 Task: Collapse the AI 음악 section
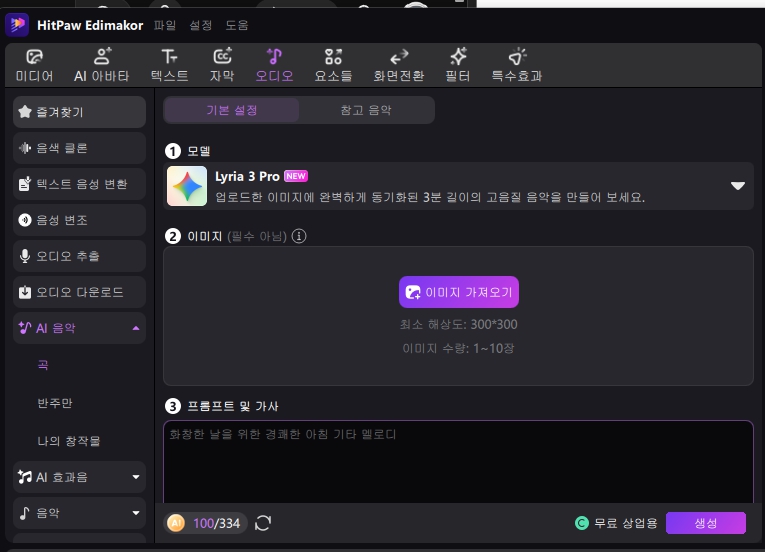pos(136,328)
